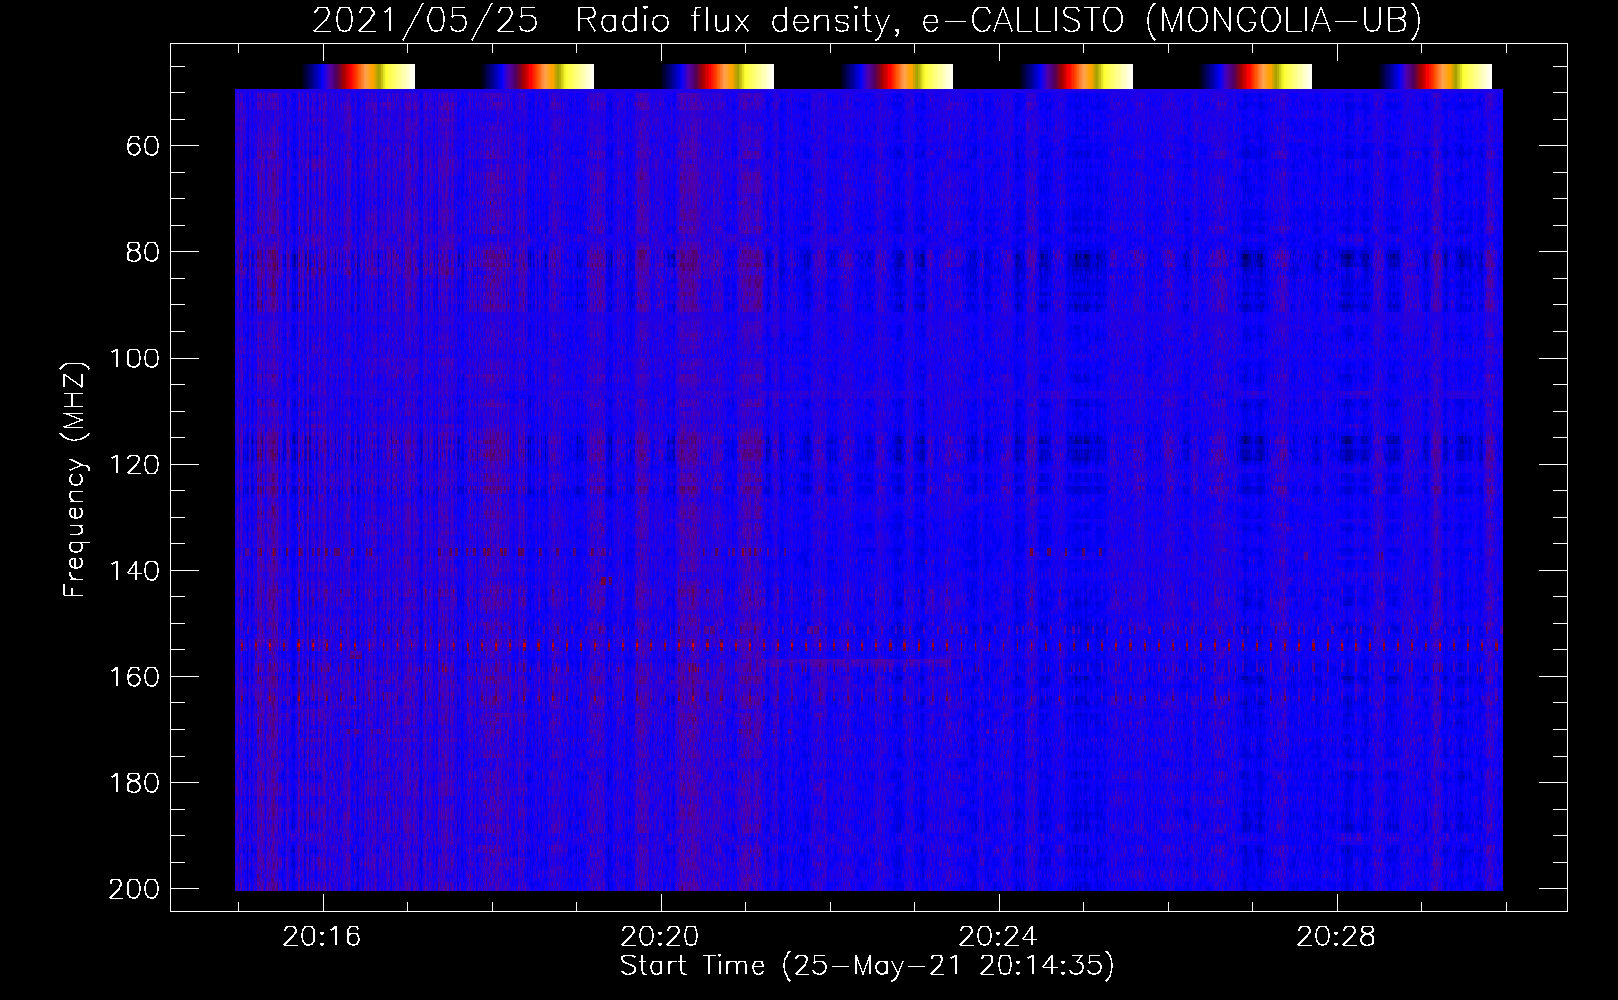
Task: Click the 120 MHz frequency tick label
Action: point(134,464)
